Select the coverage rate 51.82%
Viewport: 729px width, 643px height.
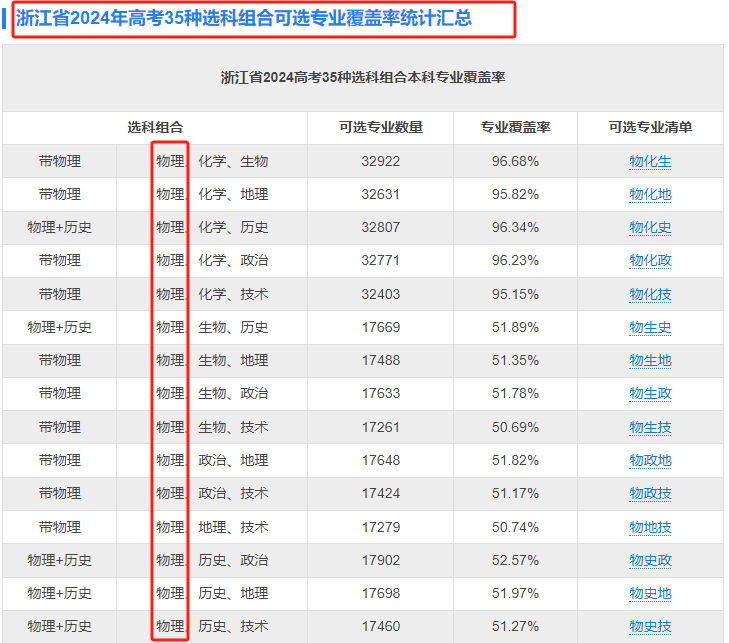(515, 460)
